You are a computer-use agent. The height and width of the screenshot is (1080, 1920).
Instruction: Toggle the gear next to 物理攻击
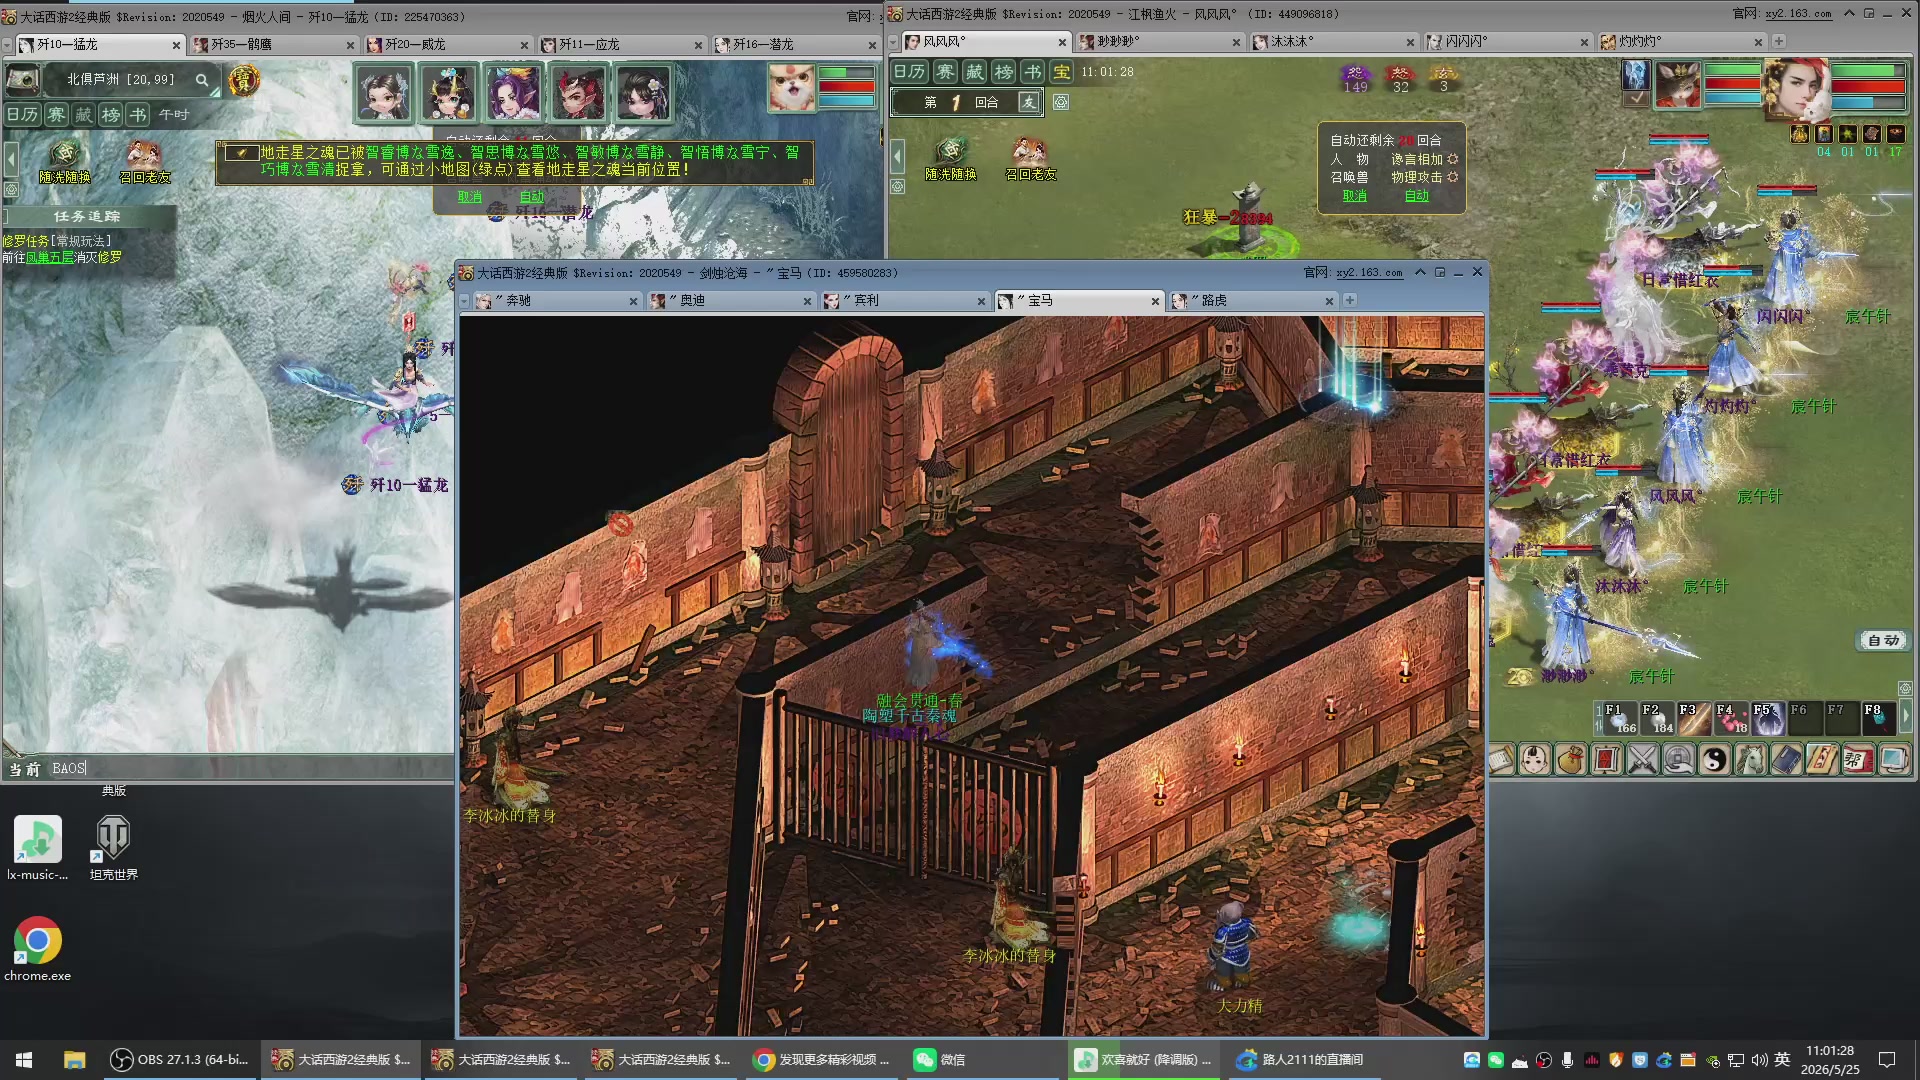pyautogui.click(x=1453, y=177)
